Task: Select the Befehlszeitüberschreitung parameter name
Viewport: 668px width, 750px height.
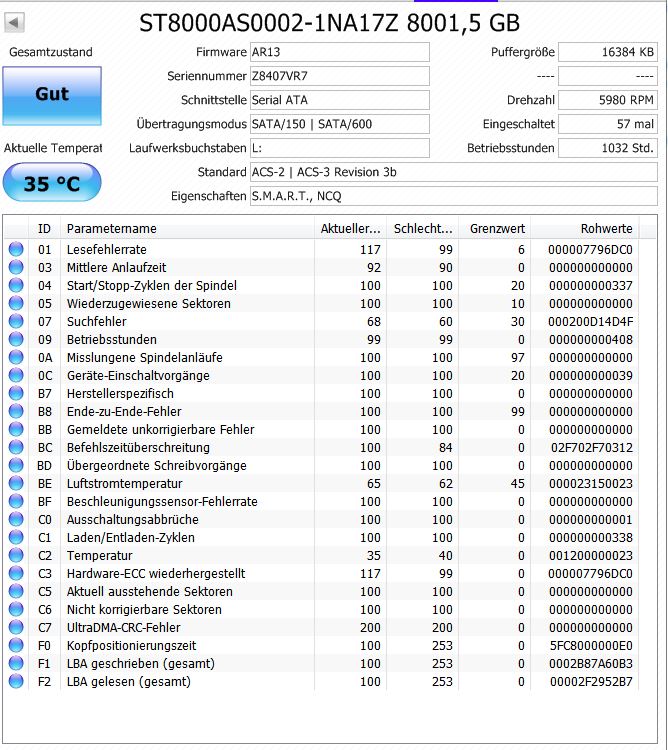Action: pyautogui.click(x=138, y=447)
